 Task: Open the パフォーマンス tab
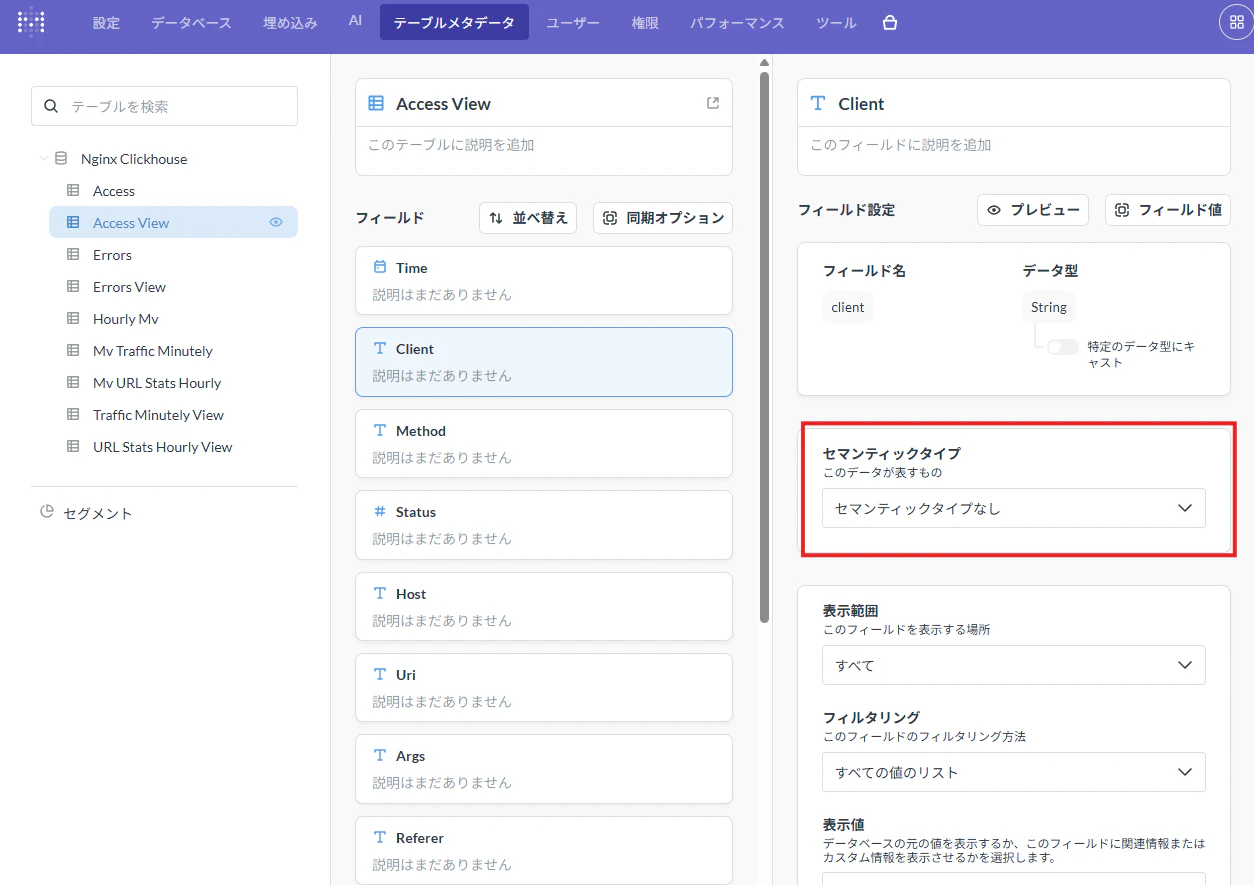pyautogui.click(x=737, y=22)
